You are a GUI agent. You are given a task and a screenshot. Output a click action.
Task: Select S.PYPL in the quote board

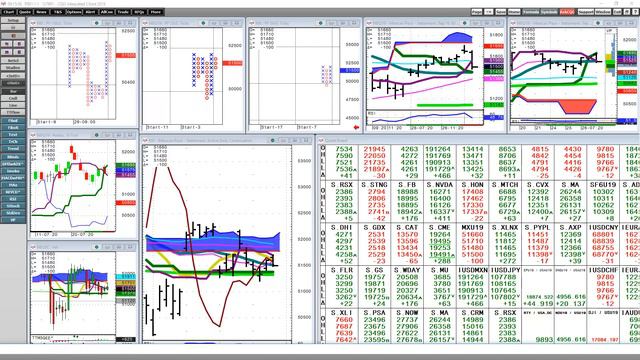click(538, 227)
